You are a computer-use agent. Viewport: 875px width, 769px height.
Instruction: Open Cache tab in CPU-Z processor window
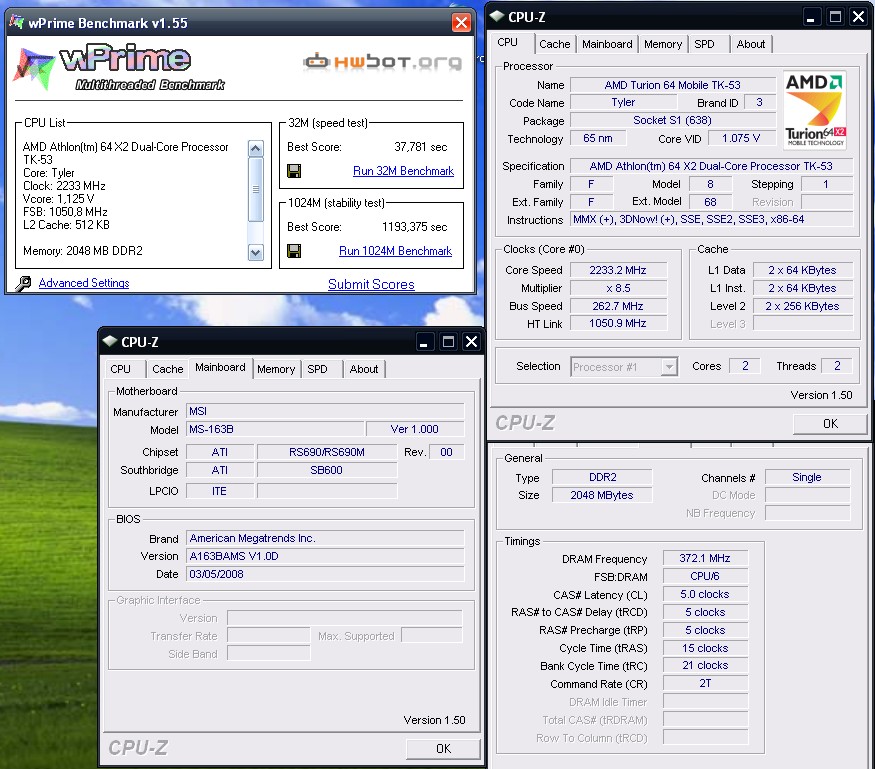tap(555, 44)
